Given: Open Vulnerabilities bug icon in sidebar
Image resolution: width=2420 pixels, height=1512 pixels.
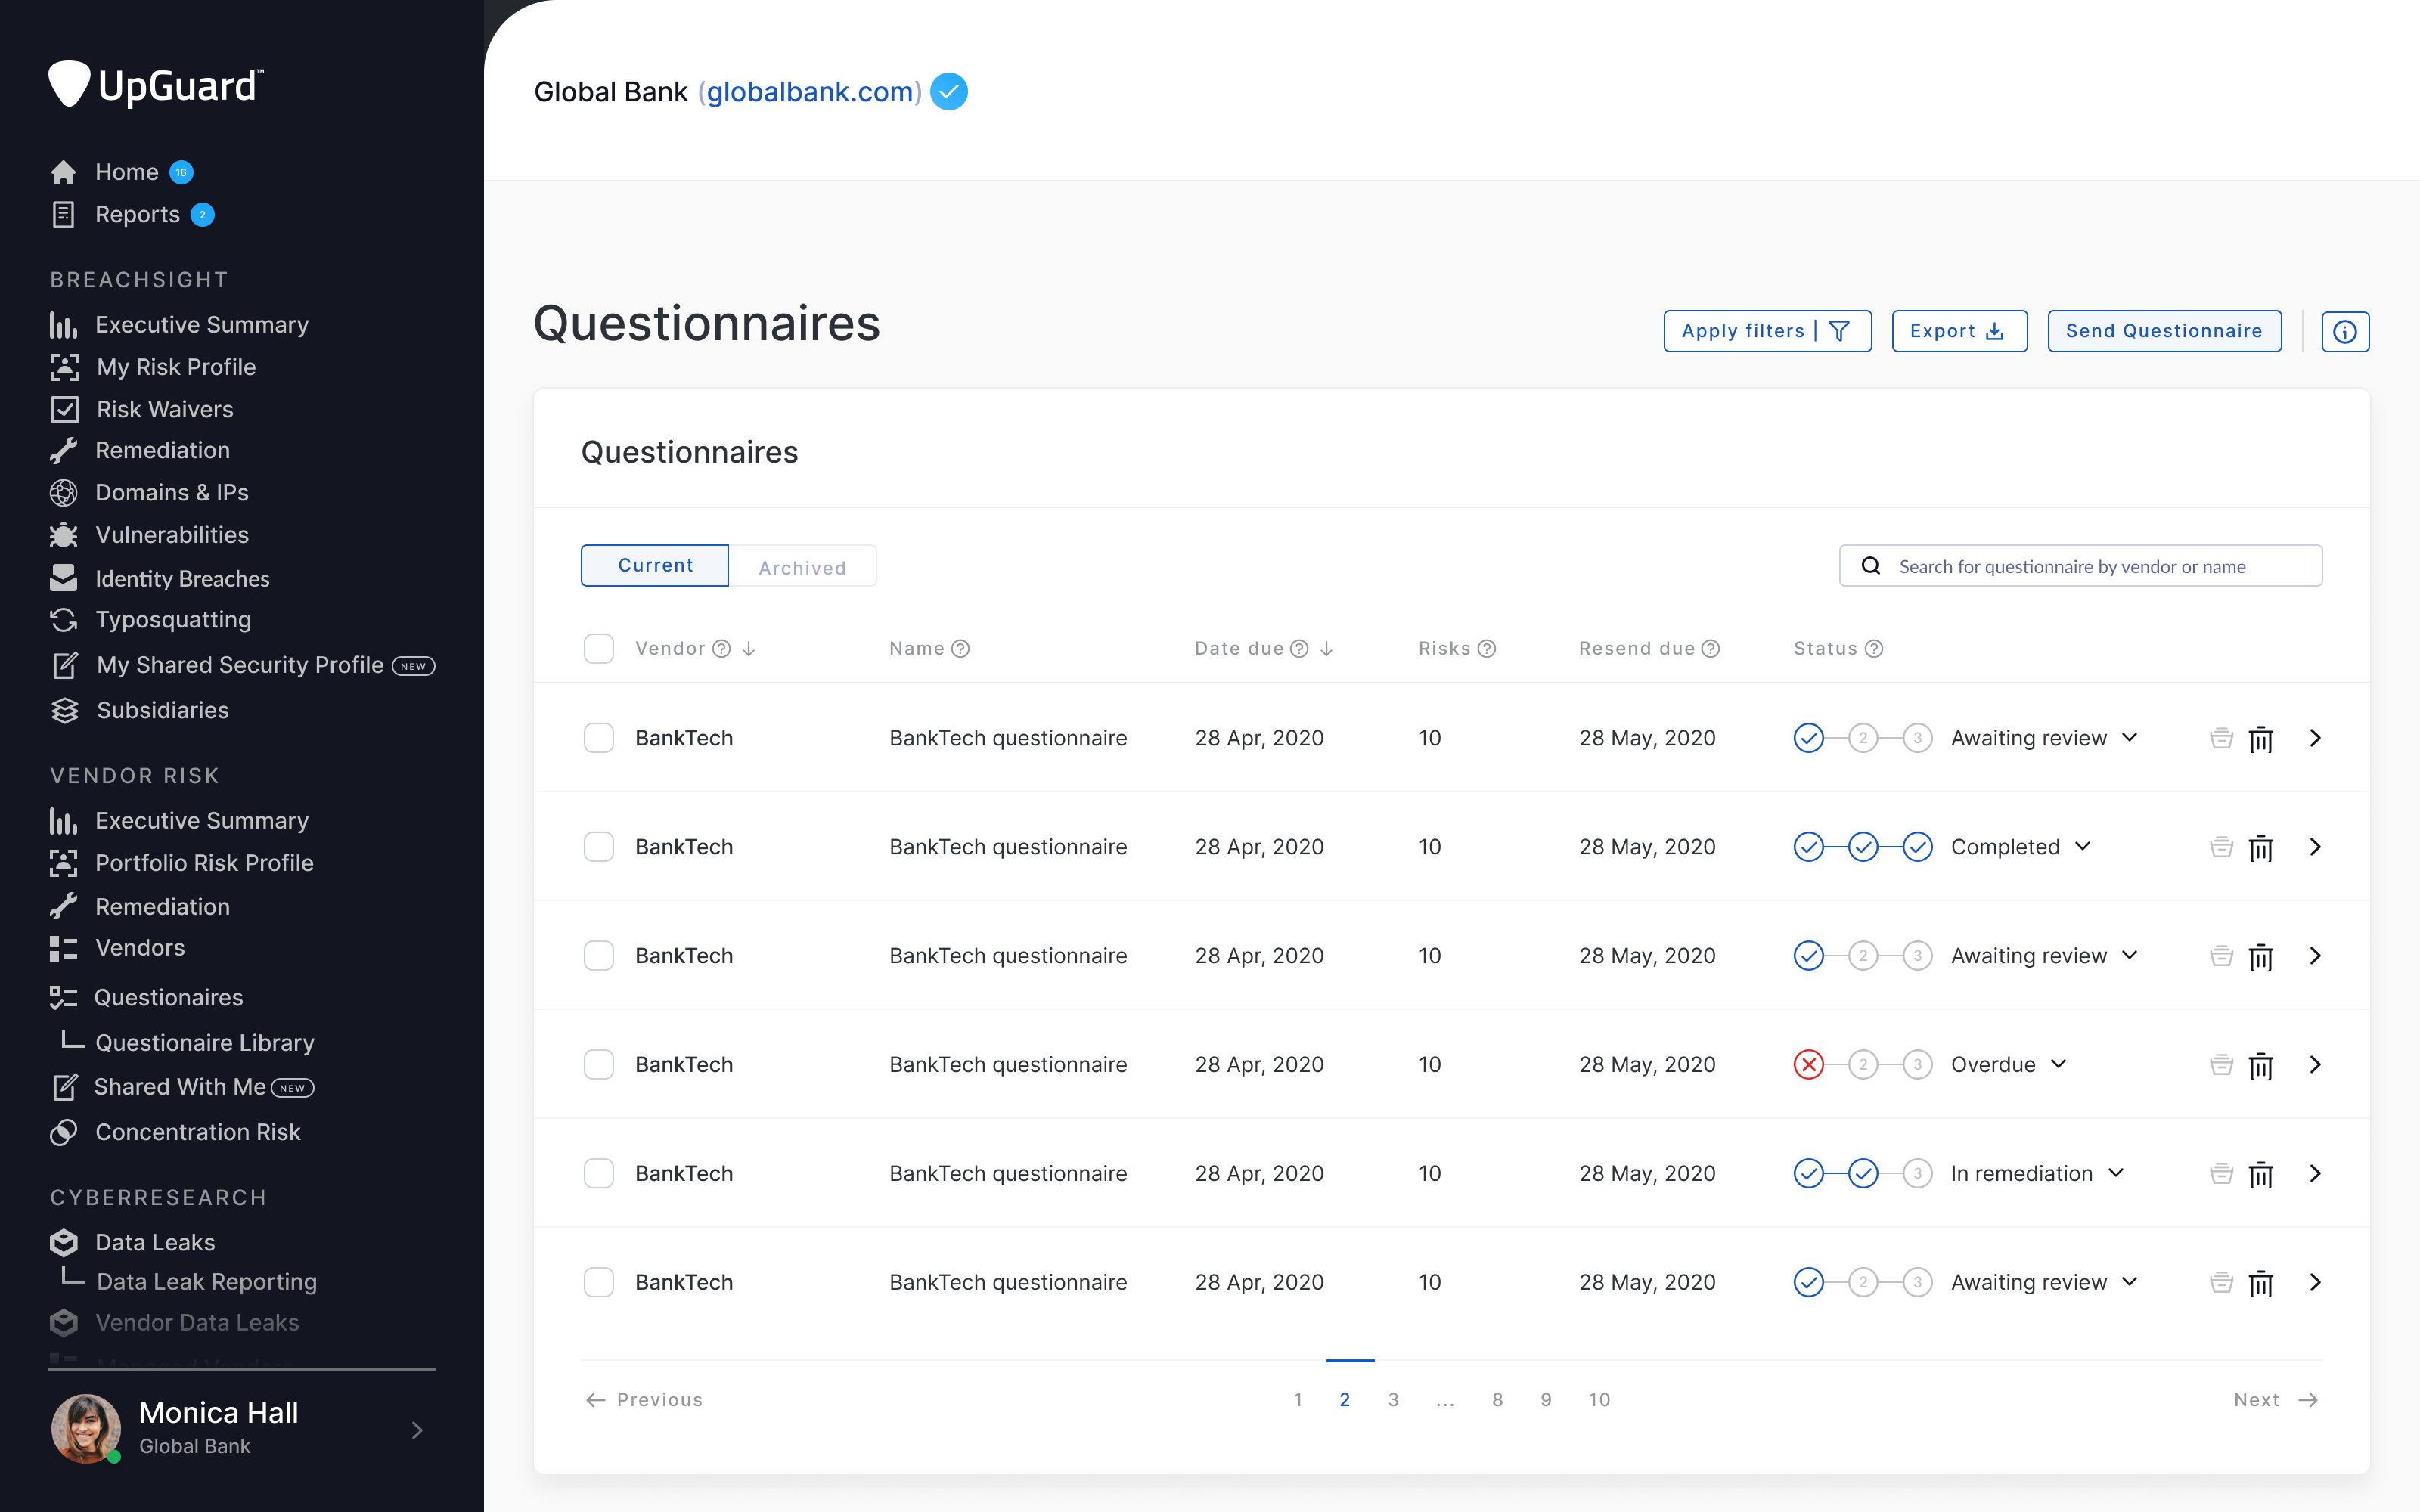Looking at the screenshot, I should coord(63,535).
